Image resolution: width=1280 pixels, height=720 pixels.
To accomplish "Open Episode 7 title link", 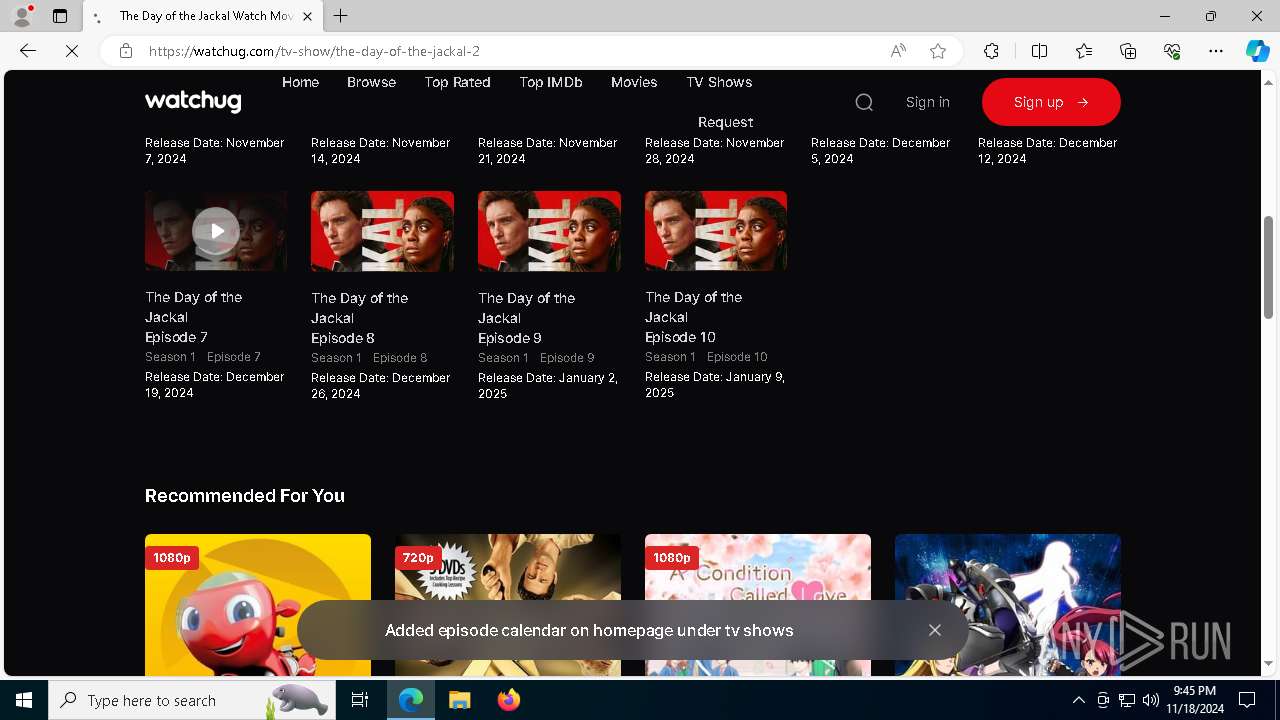I will coord(194,317).
